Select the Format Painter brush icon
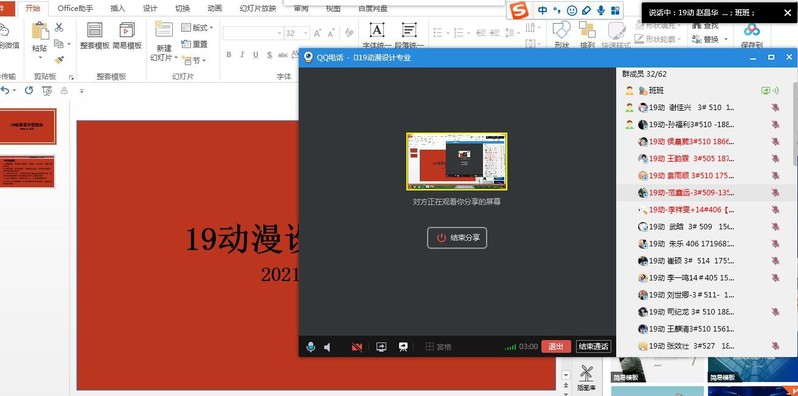 click(x=59, y=60)
